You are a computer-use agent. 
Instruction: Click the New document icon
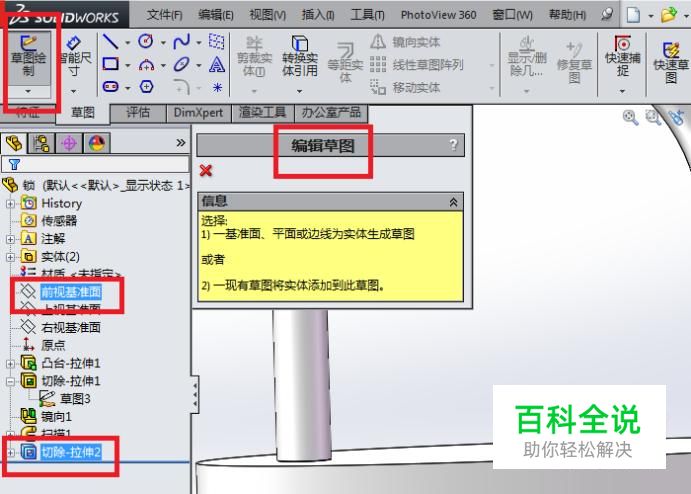[633, 15]
